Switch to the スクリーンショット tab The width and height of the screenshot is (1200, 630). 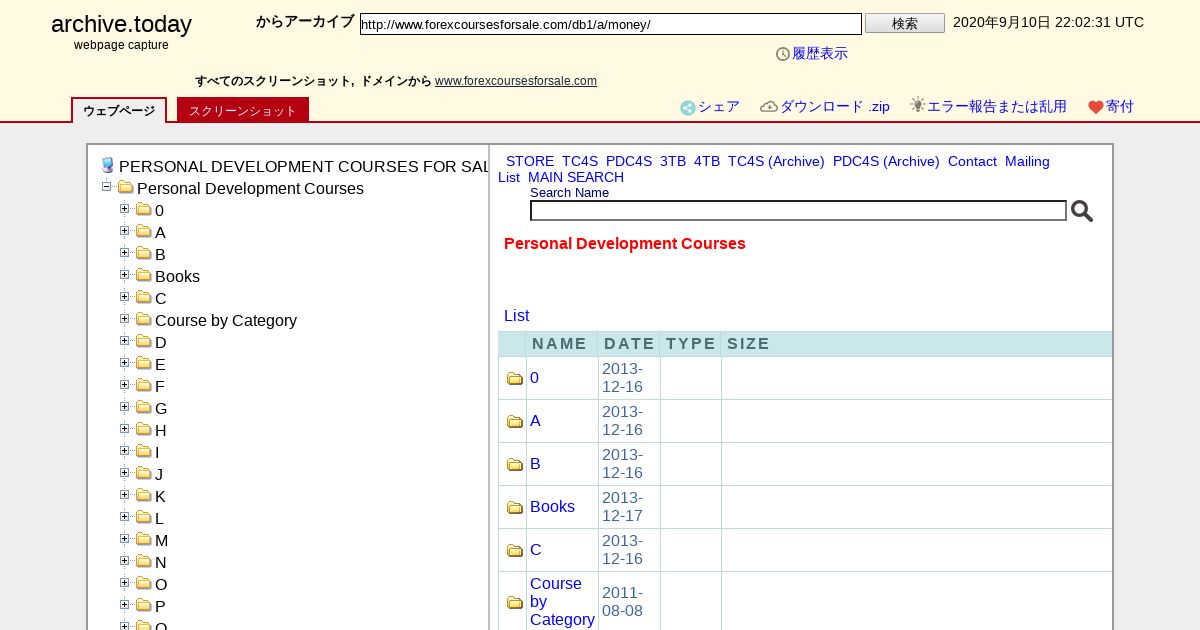(243, 111)
